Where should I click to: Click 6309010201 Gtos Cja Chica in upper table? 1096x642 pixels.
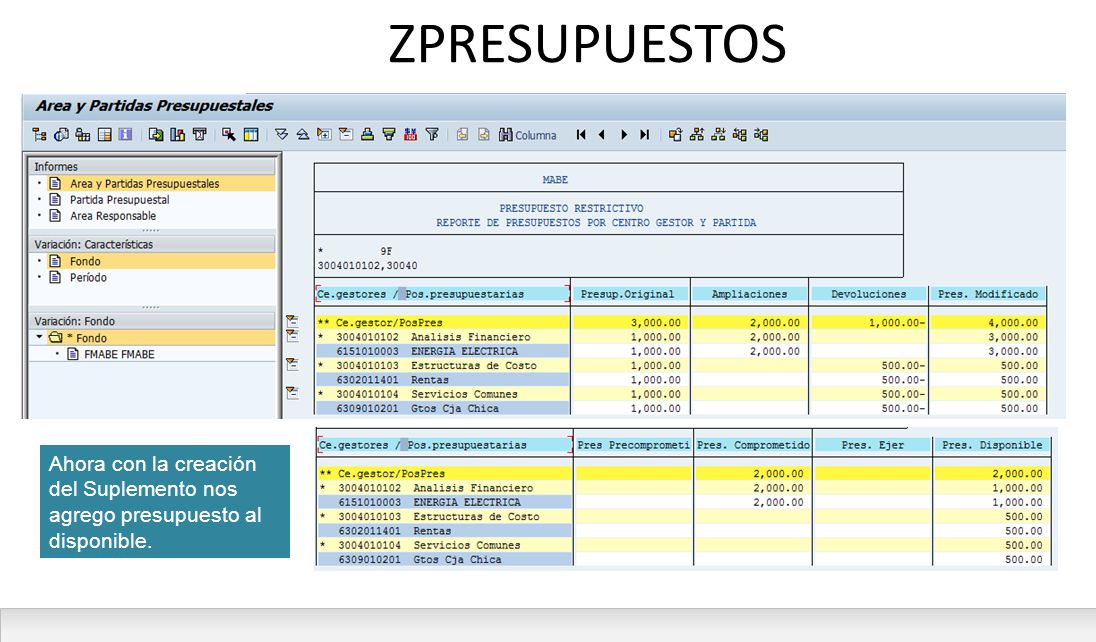[442, 408]
